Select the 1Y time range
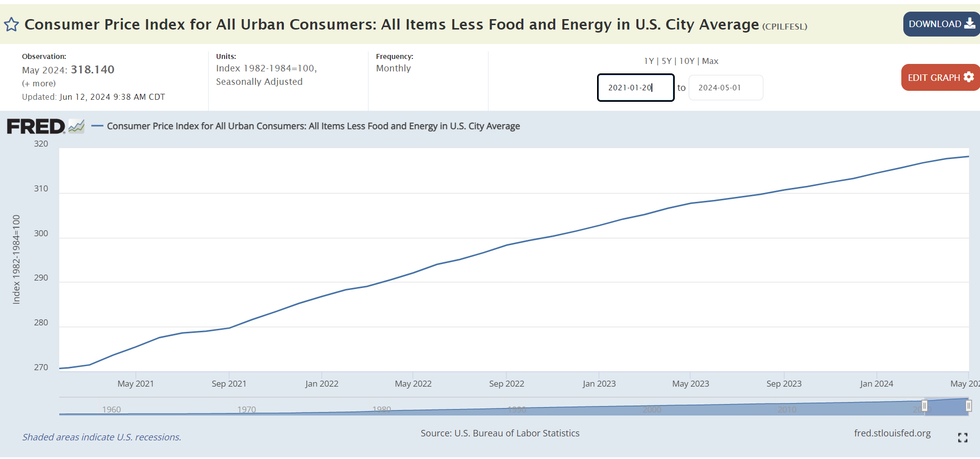The height and width of the screenshot is (459, 980). pyautogui.click(x=650, y=61)
